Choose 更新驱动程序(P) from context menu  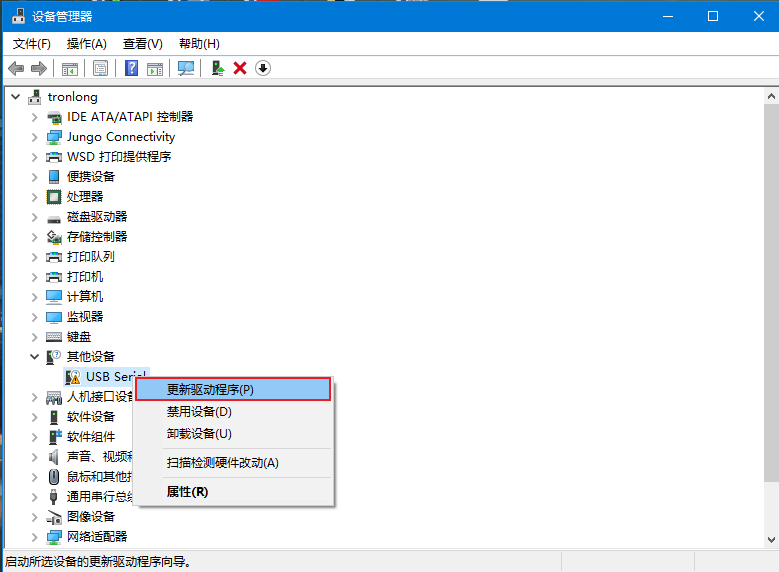tap(233, 389)
